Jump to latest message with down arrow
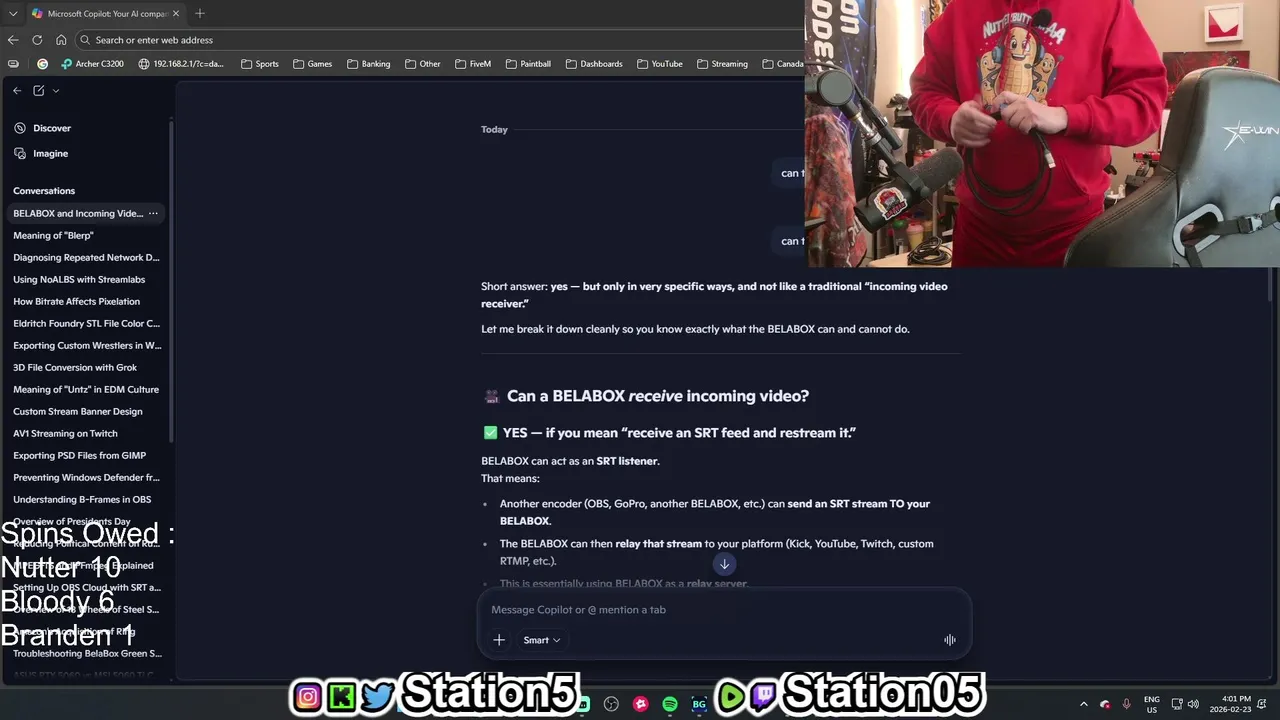 click(725, 564)
